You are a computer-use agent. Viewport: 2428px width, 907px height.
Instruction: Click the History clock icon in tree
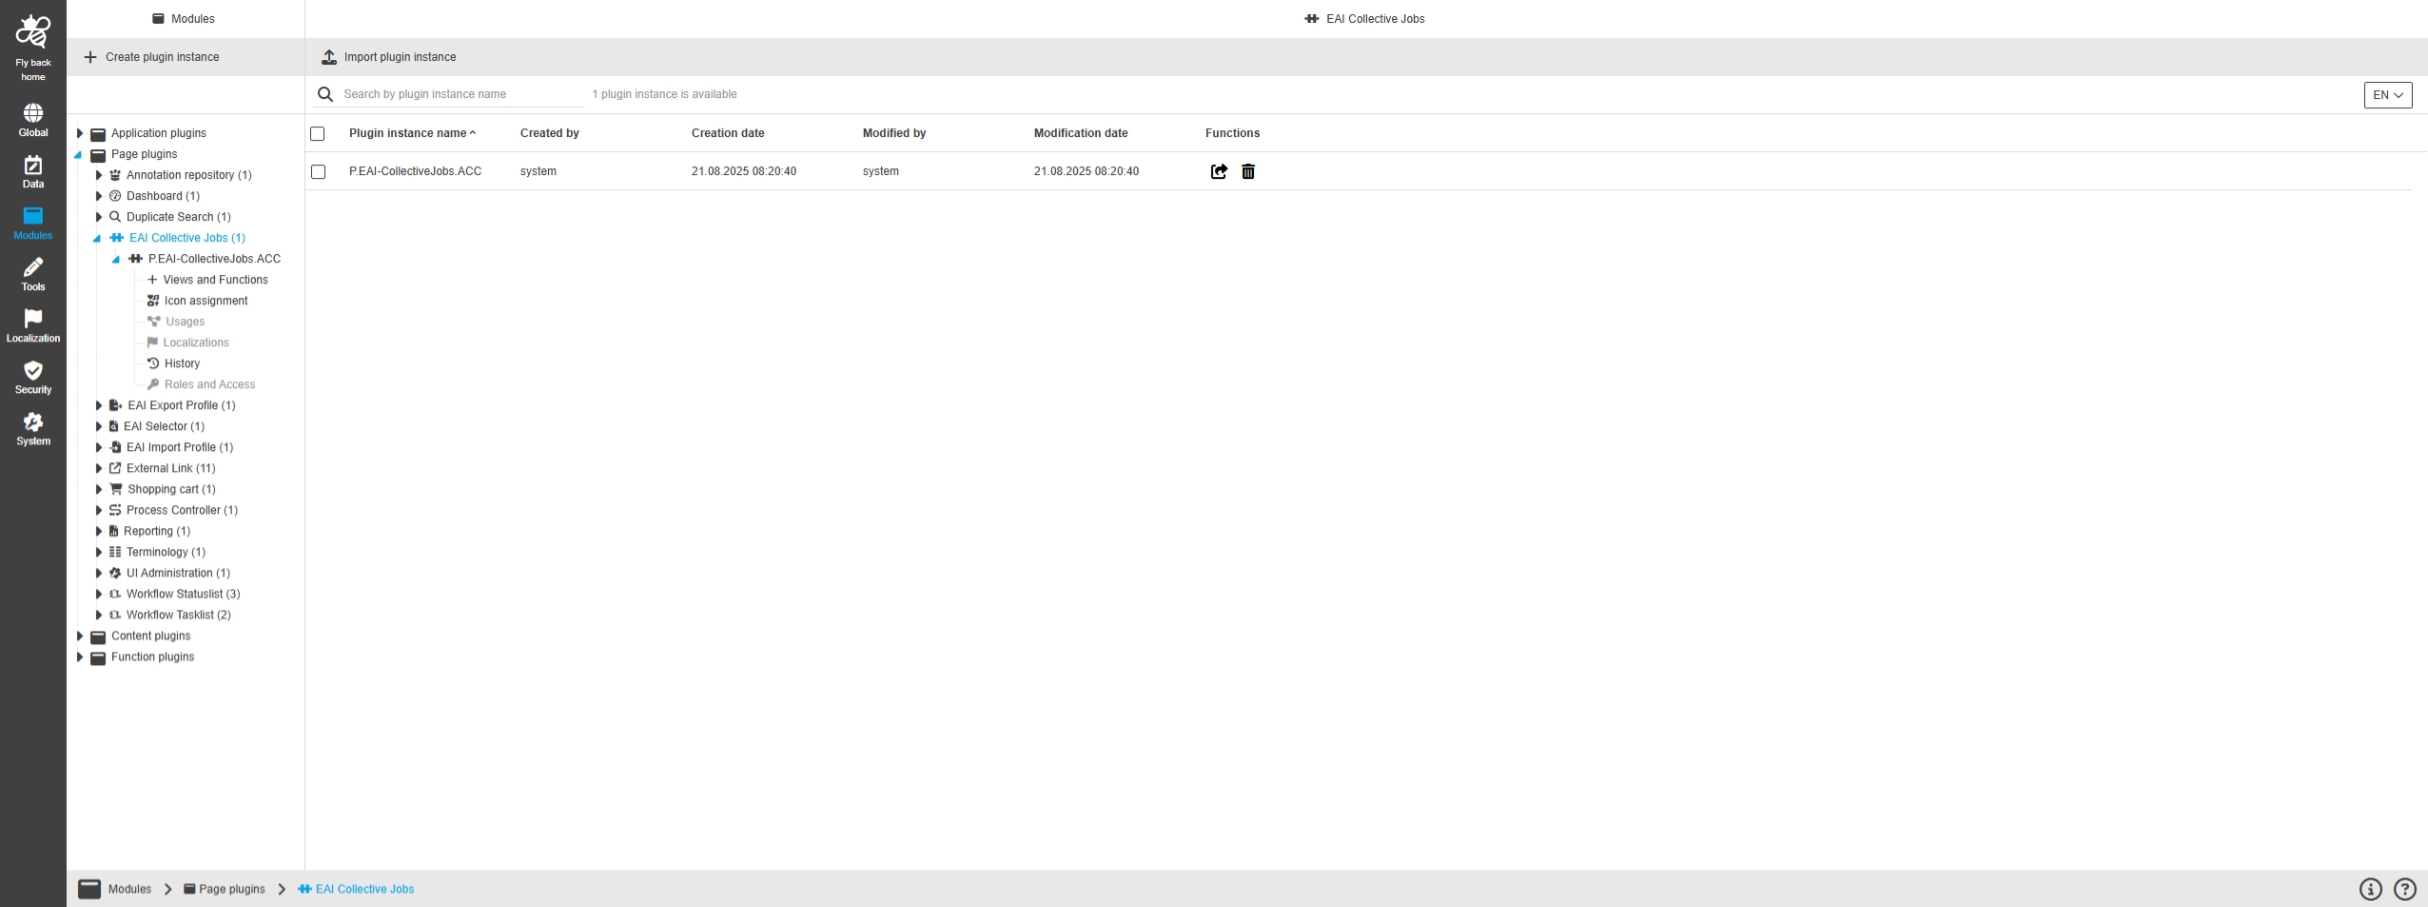point(153,363)
